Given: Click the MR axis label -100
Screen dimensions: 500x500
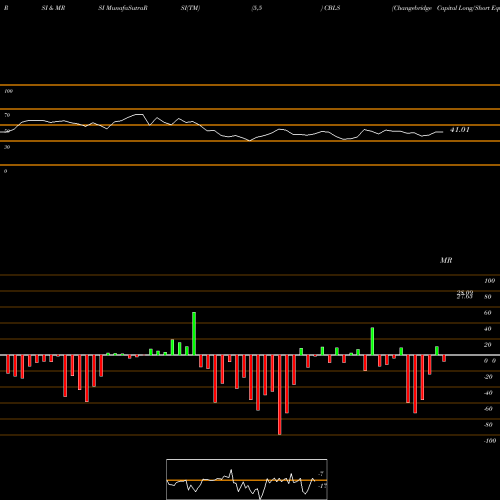Looking at the screenshot, I should pyautogui.click(x=490, y=441).
